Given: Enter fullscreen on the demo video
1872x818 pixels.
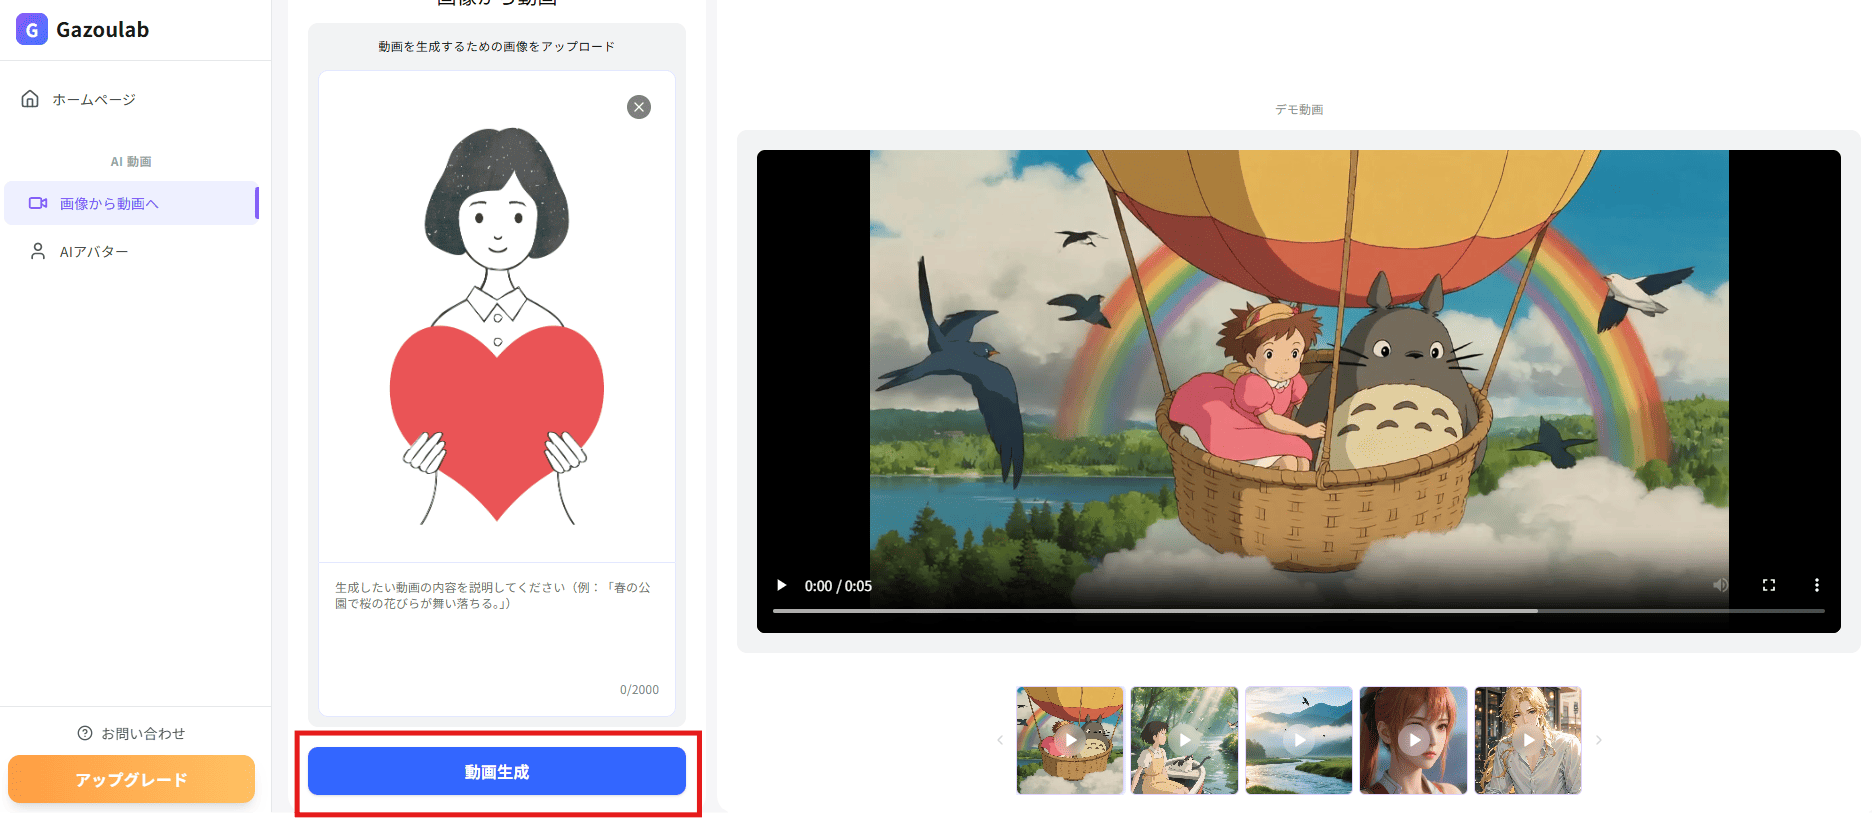Looking at the screenshot, I should click(x=1769, y=585).
